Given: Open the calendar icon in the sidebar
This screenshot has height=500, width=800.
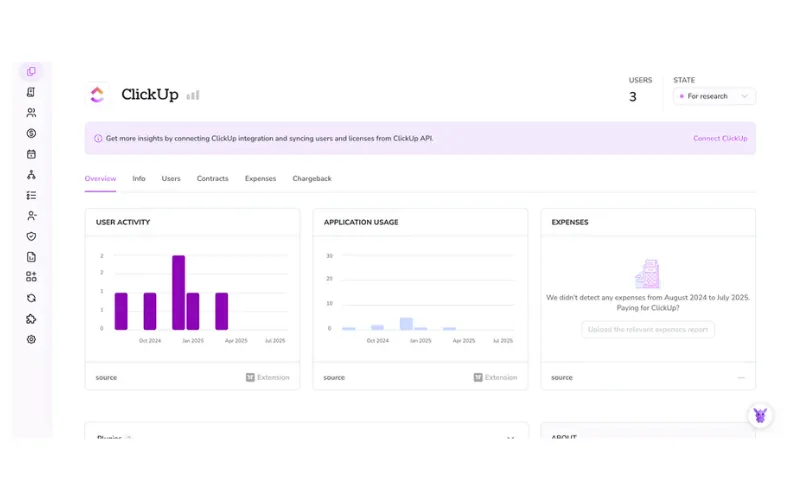Looking at the screenshot, I should 31,154.
